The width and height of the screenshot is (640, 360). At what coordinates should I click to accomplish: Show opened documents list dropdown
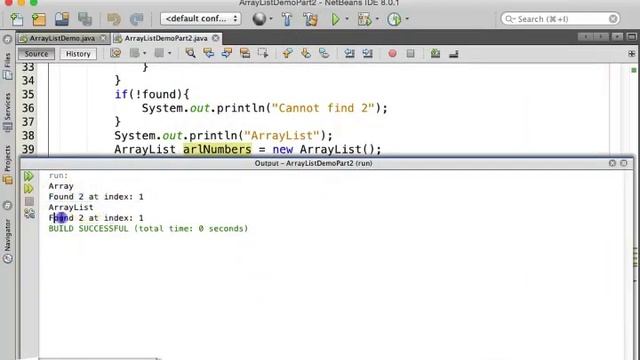[617, 37]
